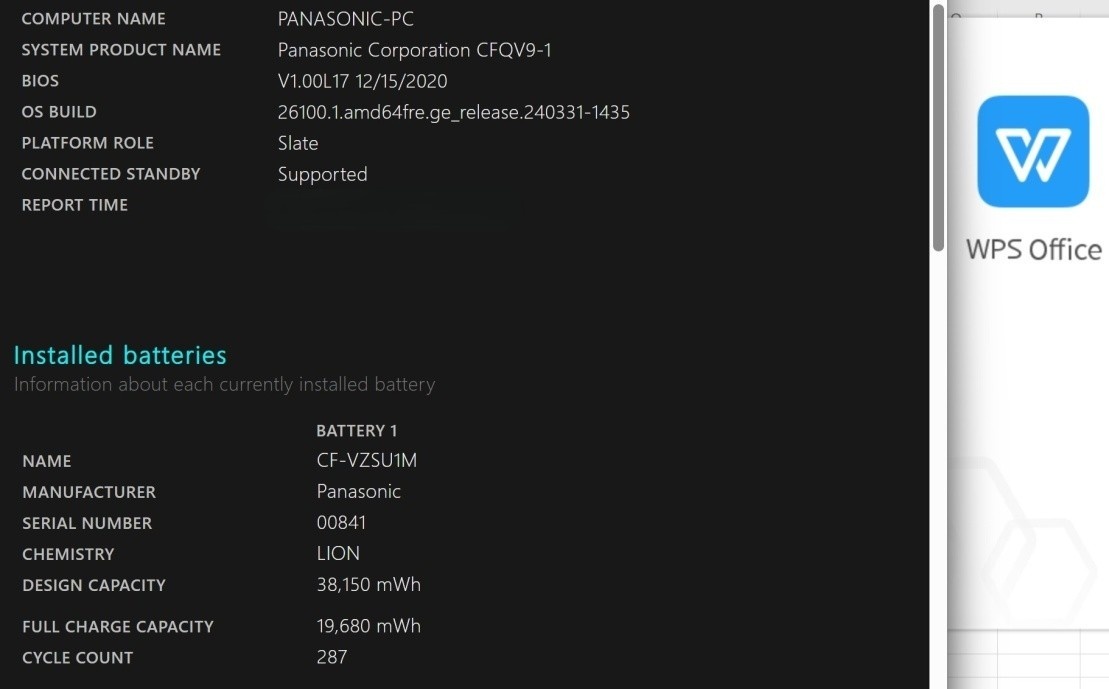
Task: Click the Slate platform role value
Action: (x=298, y=143)
